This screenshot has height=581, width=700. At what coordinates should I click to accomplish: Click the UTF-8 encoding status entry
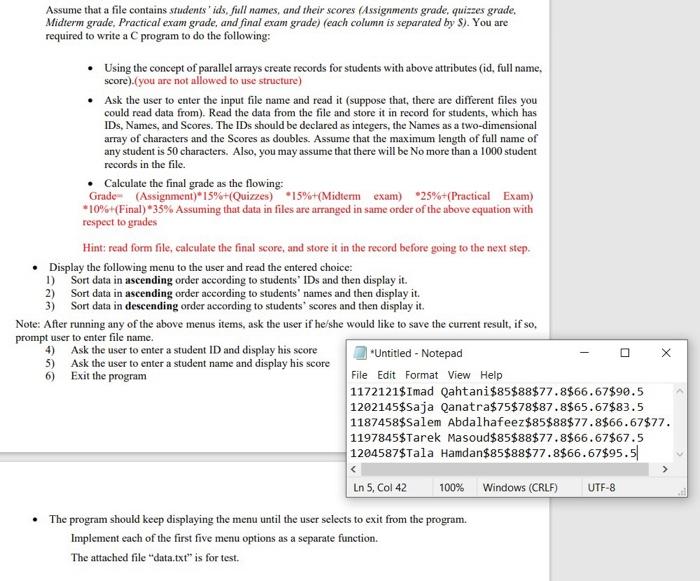click(601, 487)
